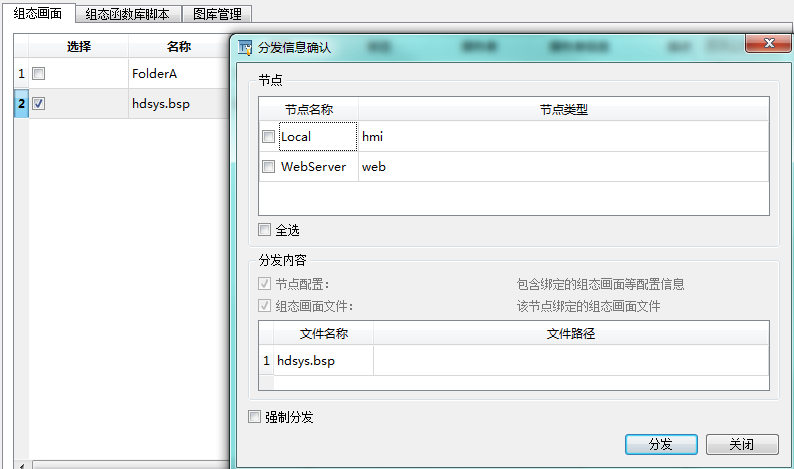
Task: Uncheck the hdsys.bsp row checkbox
Action: click(x=38, y=103)
